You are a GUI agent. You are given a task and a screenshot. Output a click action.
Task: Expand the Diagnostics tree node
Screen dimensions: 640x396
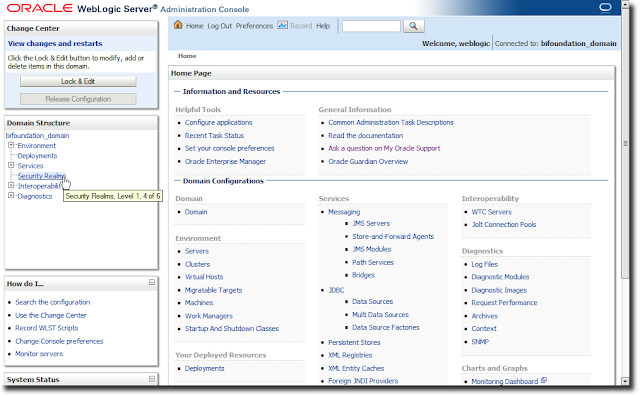[x=11, y=196]
